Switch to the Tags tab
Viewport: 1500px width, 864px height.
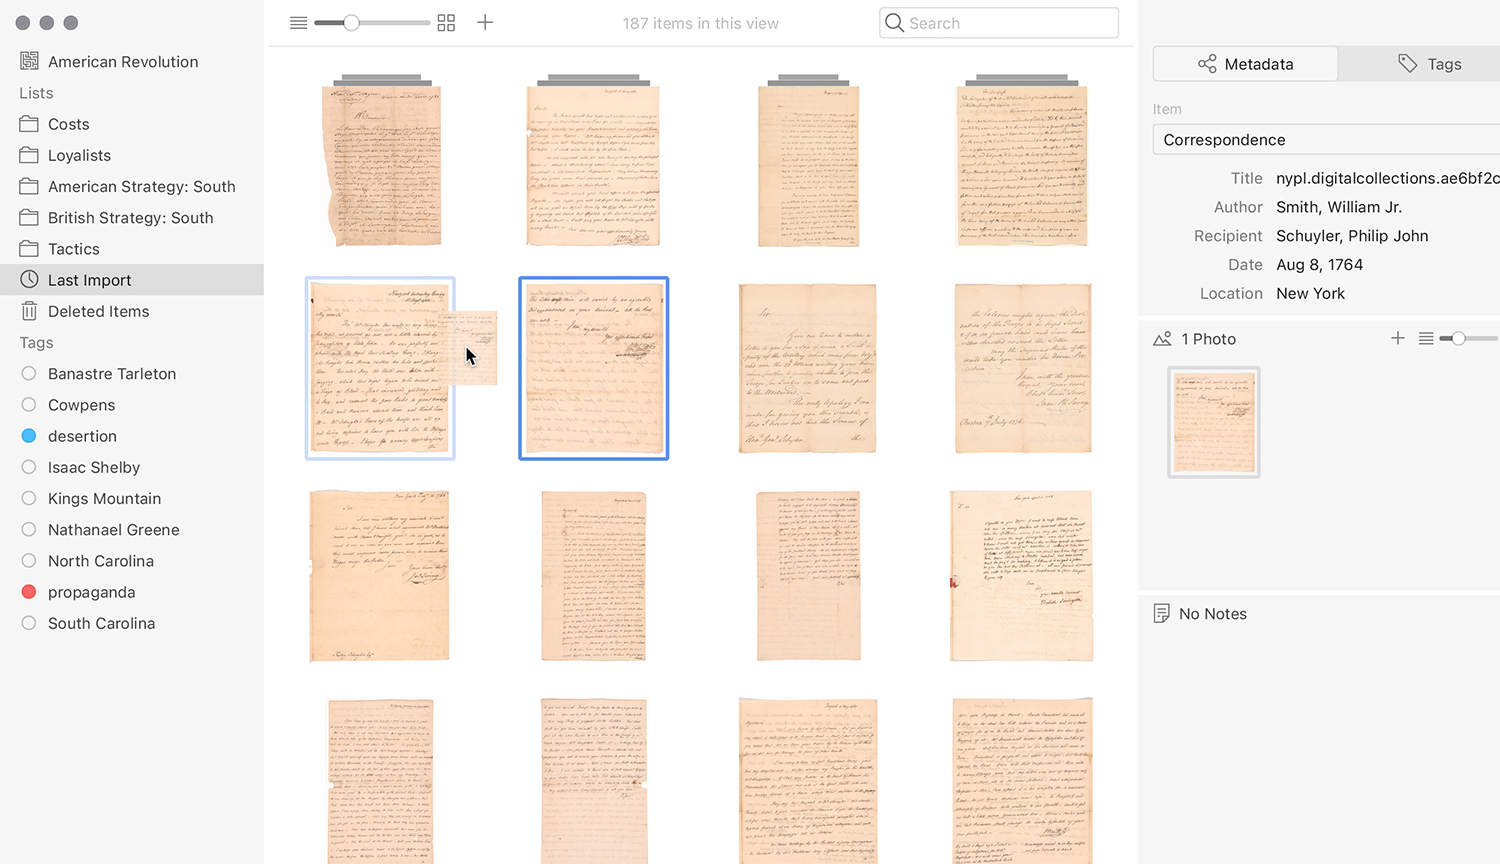1429,64
